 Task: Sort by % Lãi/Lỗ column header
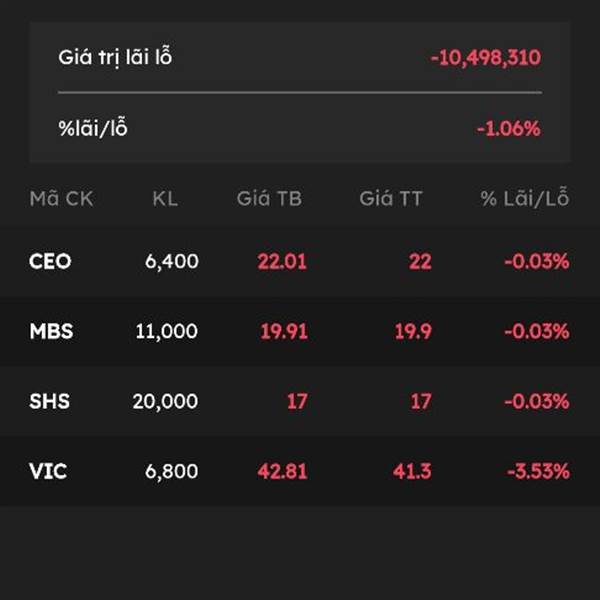point(525,198)
